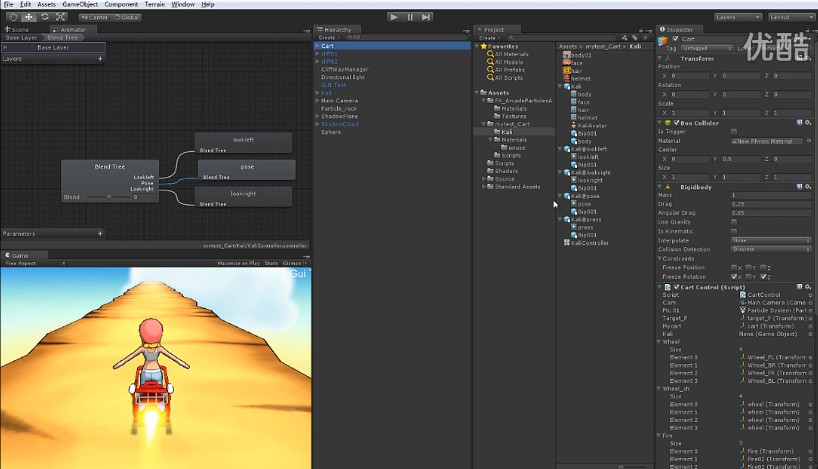Toggle Maximize on Play in Game view
This screenshot has height=469, width=818.
click(238, 263)
